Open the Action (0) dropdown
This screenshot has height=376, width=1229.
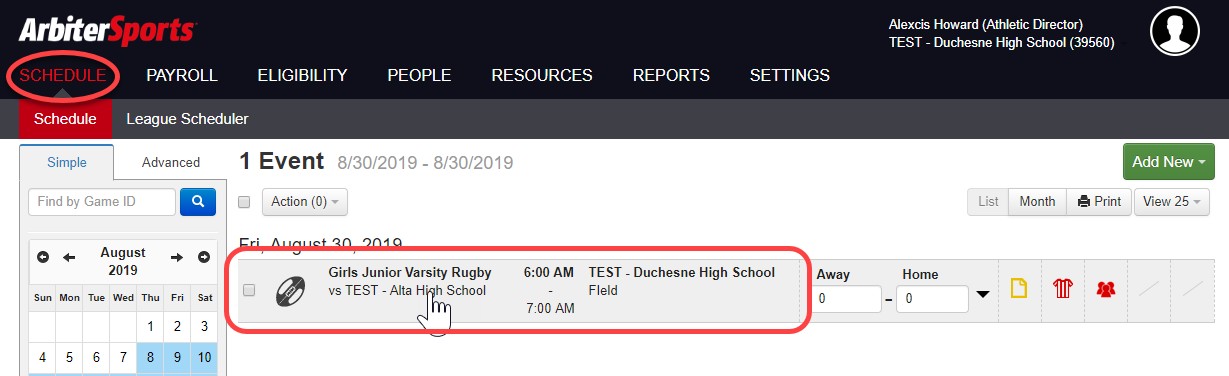[x=304, y=201]
